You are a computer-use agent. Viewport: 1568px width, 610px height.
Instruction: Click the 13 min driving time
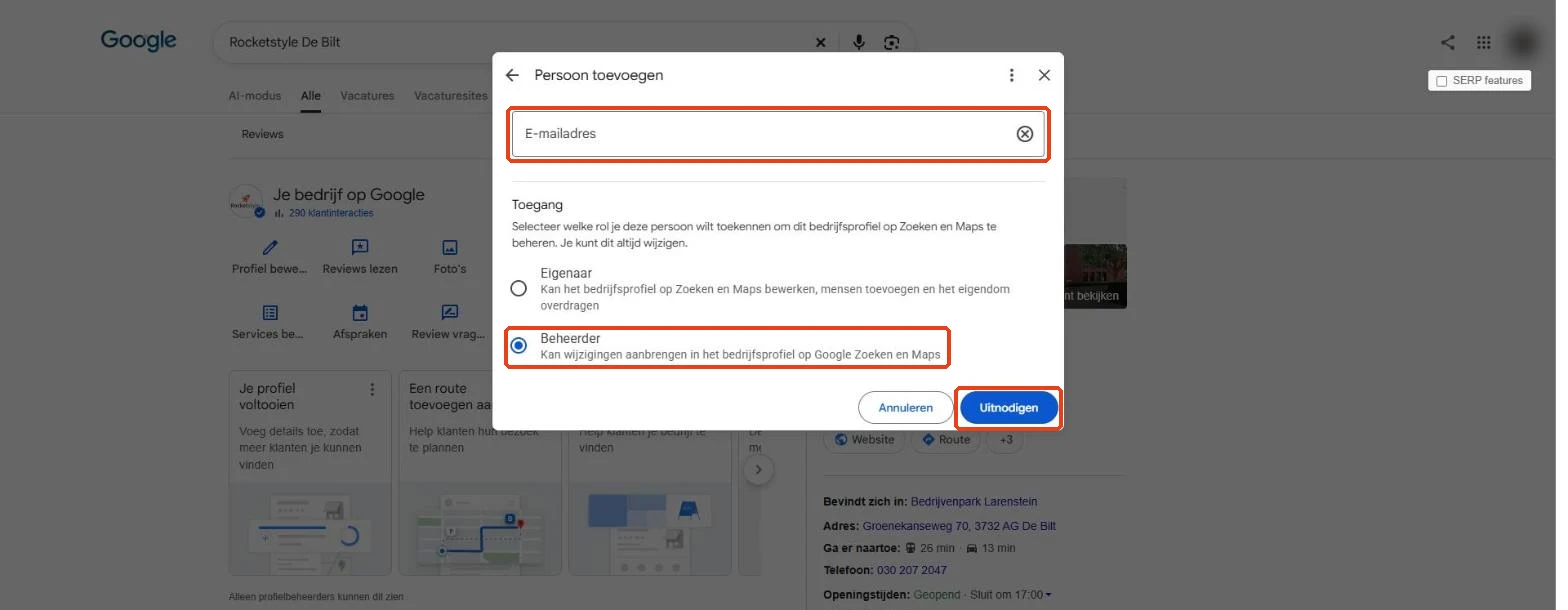[x=999, y=548]
